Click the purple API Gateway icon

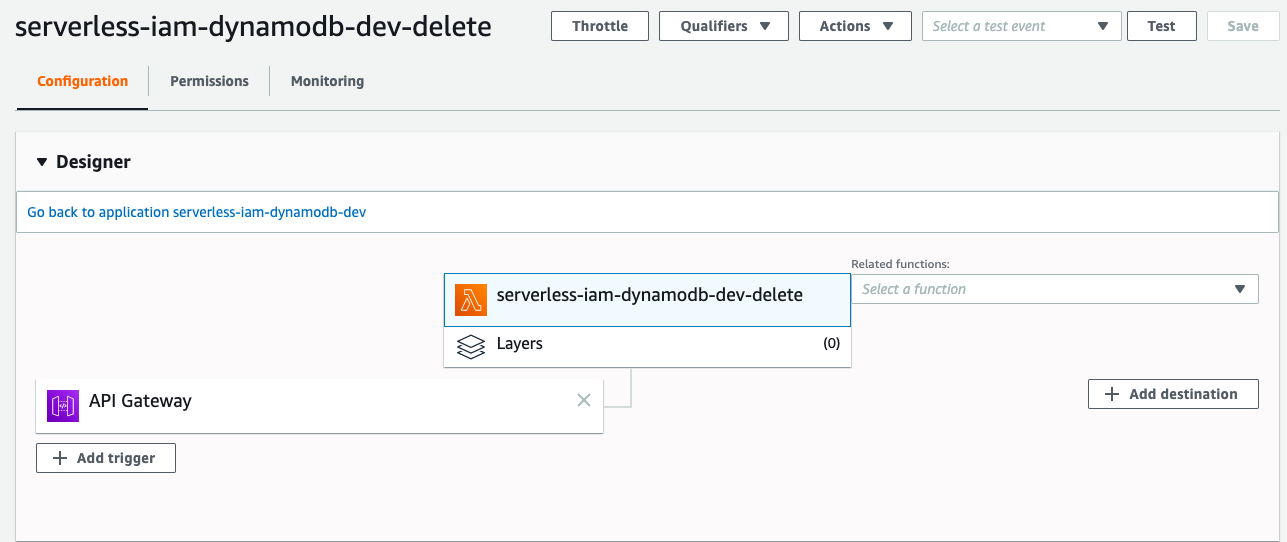[x=63, y=406]
